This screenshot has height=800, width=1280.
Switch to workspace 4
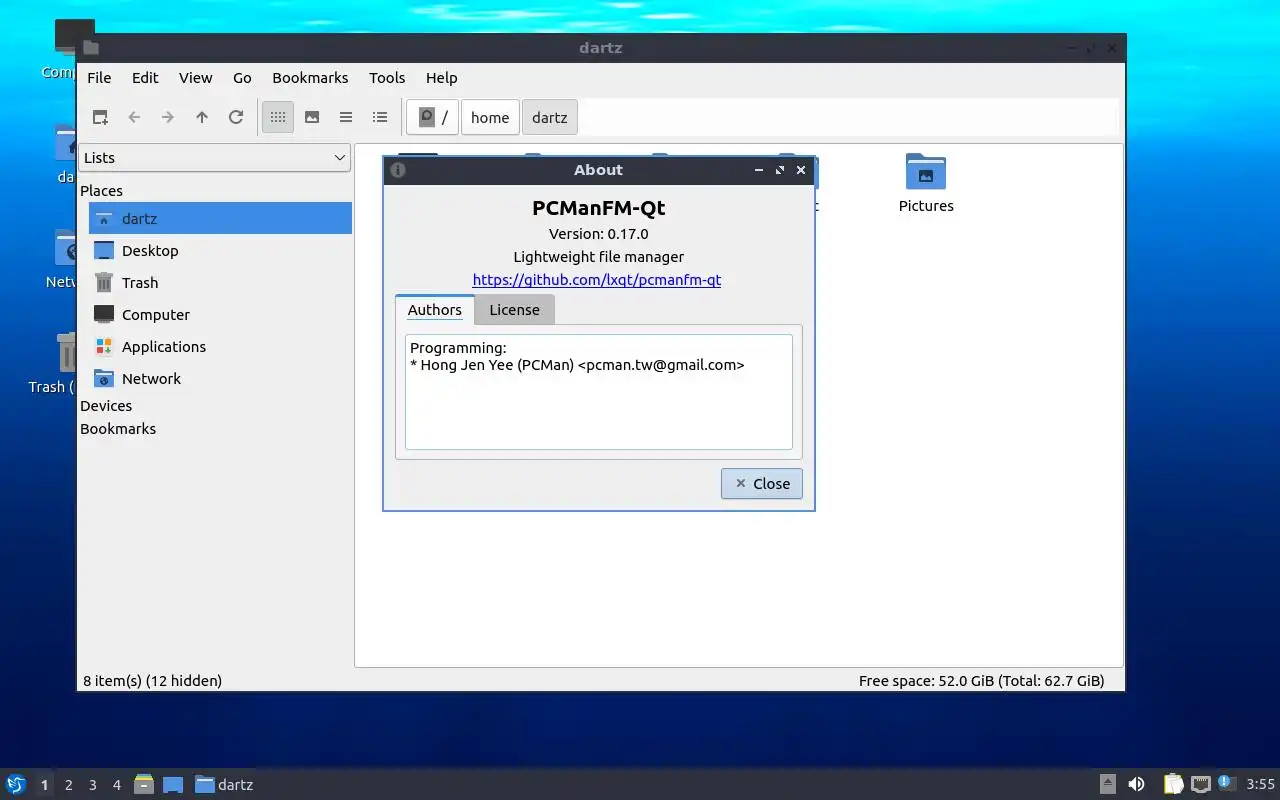pyautogui.click(x=116, y=785)
